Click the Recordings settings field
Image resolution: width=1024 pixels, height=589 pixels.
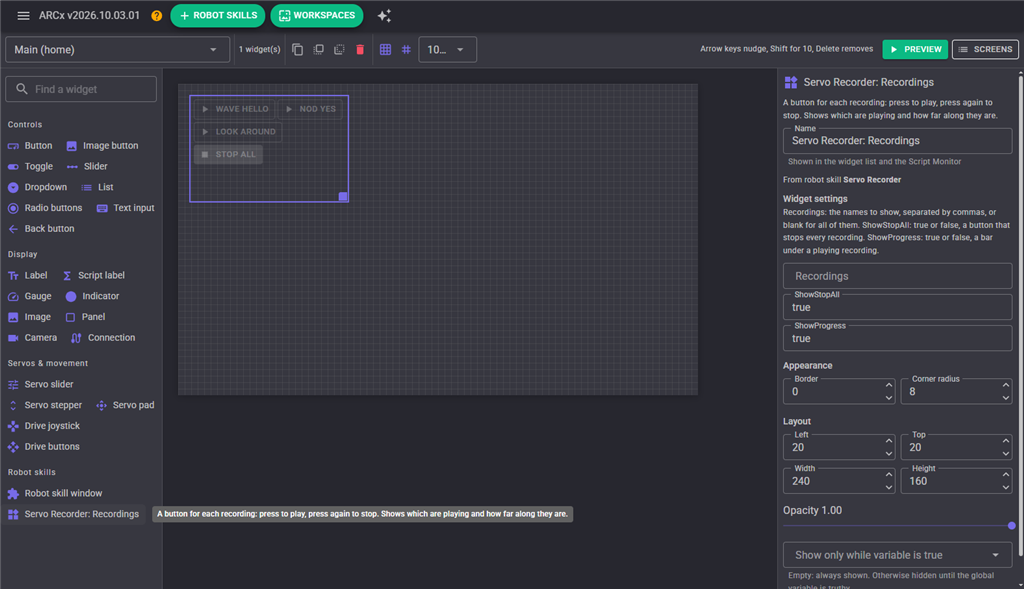coord(897,276)
